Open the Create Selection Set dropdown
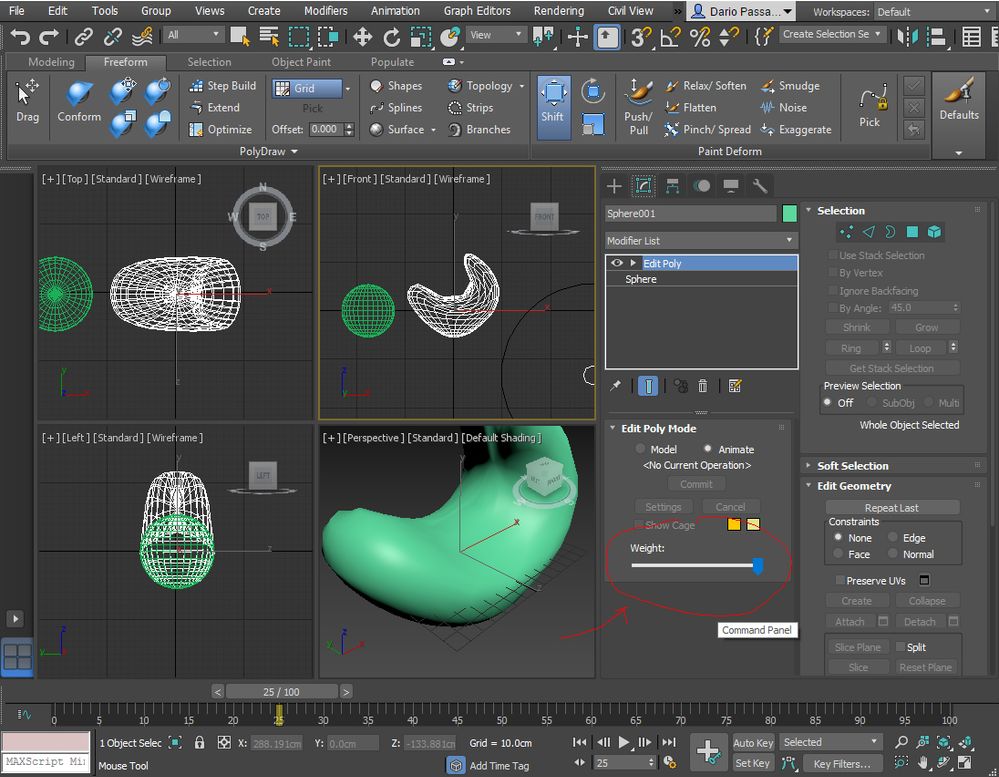The height and width of the screenshot is (777, 999). coord(831,34)
